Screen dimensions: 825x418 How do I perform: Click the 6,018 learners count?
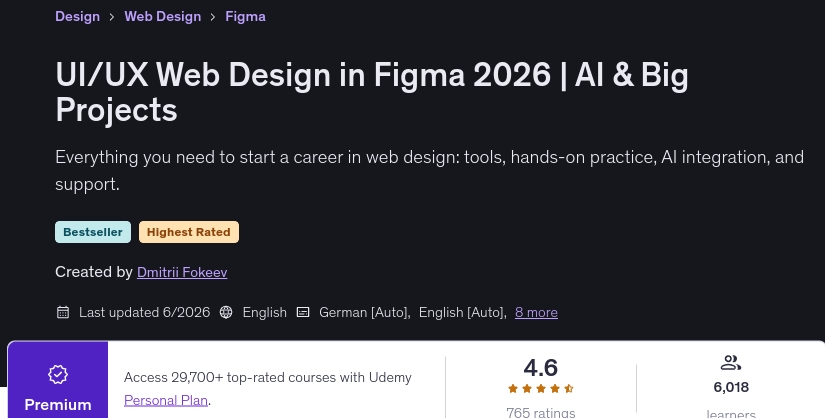[x=731, y=387]
